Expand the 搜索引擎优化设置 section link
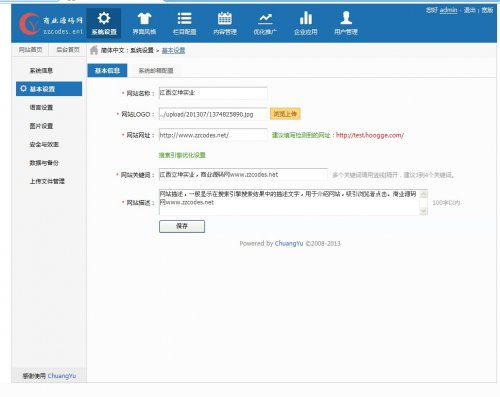 tap(182, 155)
